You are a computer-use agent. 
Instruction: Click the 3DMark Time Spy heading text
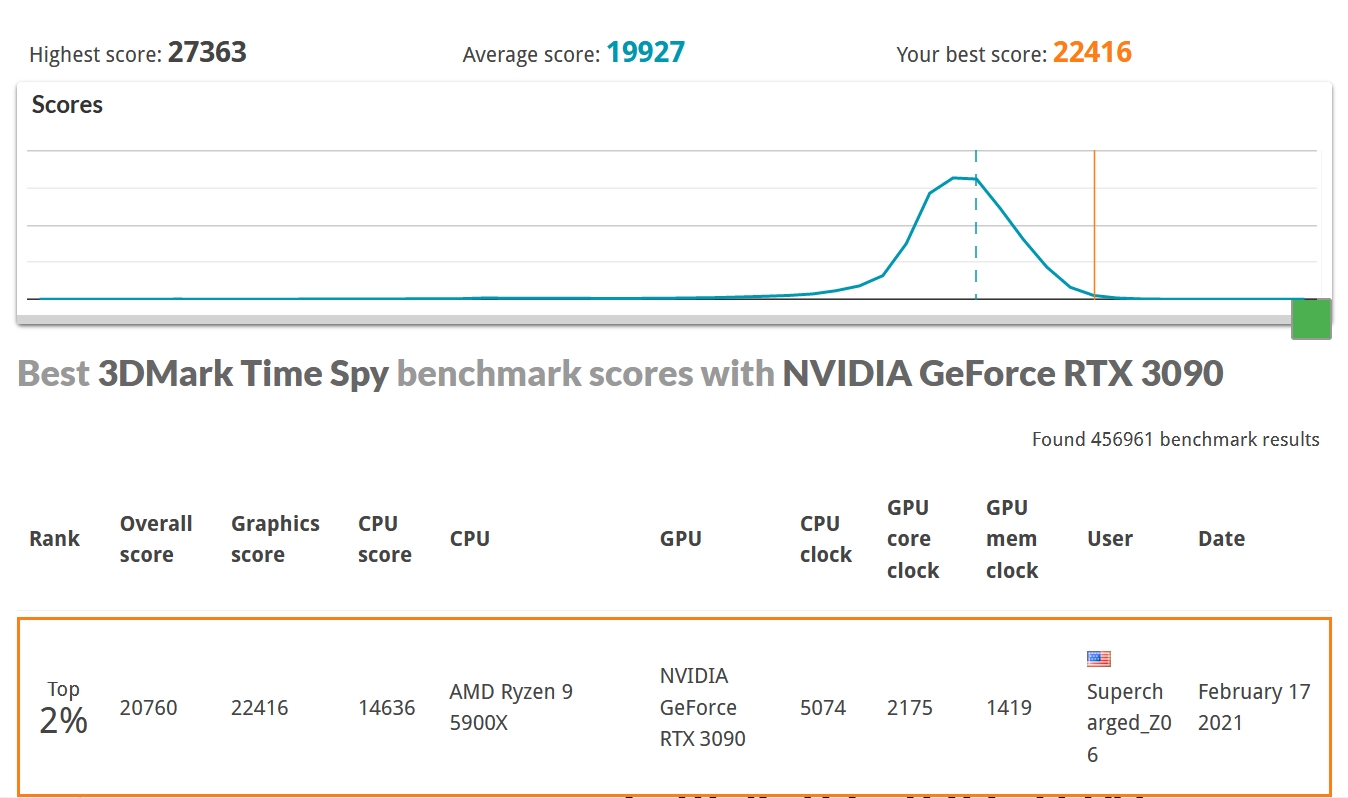click(243, 374)
